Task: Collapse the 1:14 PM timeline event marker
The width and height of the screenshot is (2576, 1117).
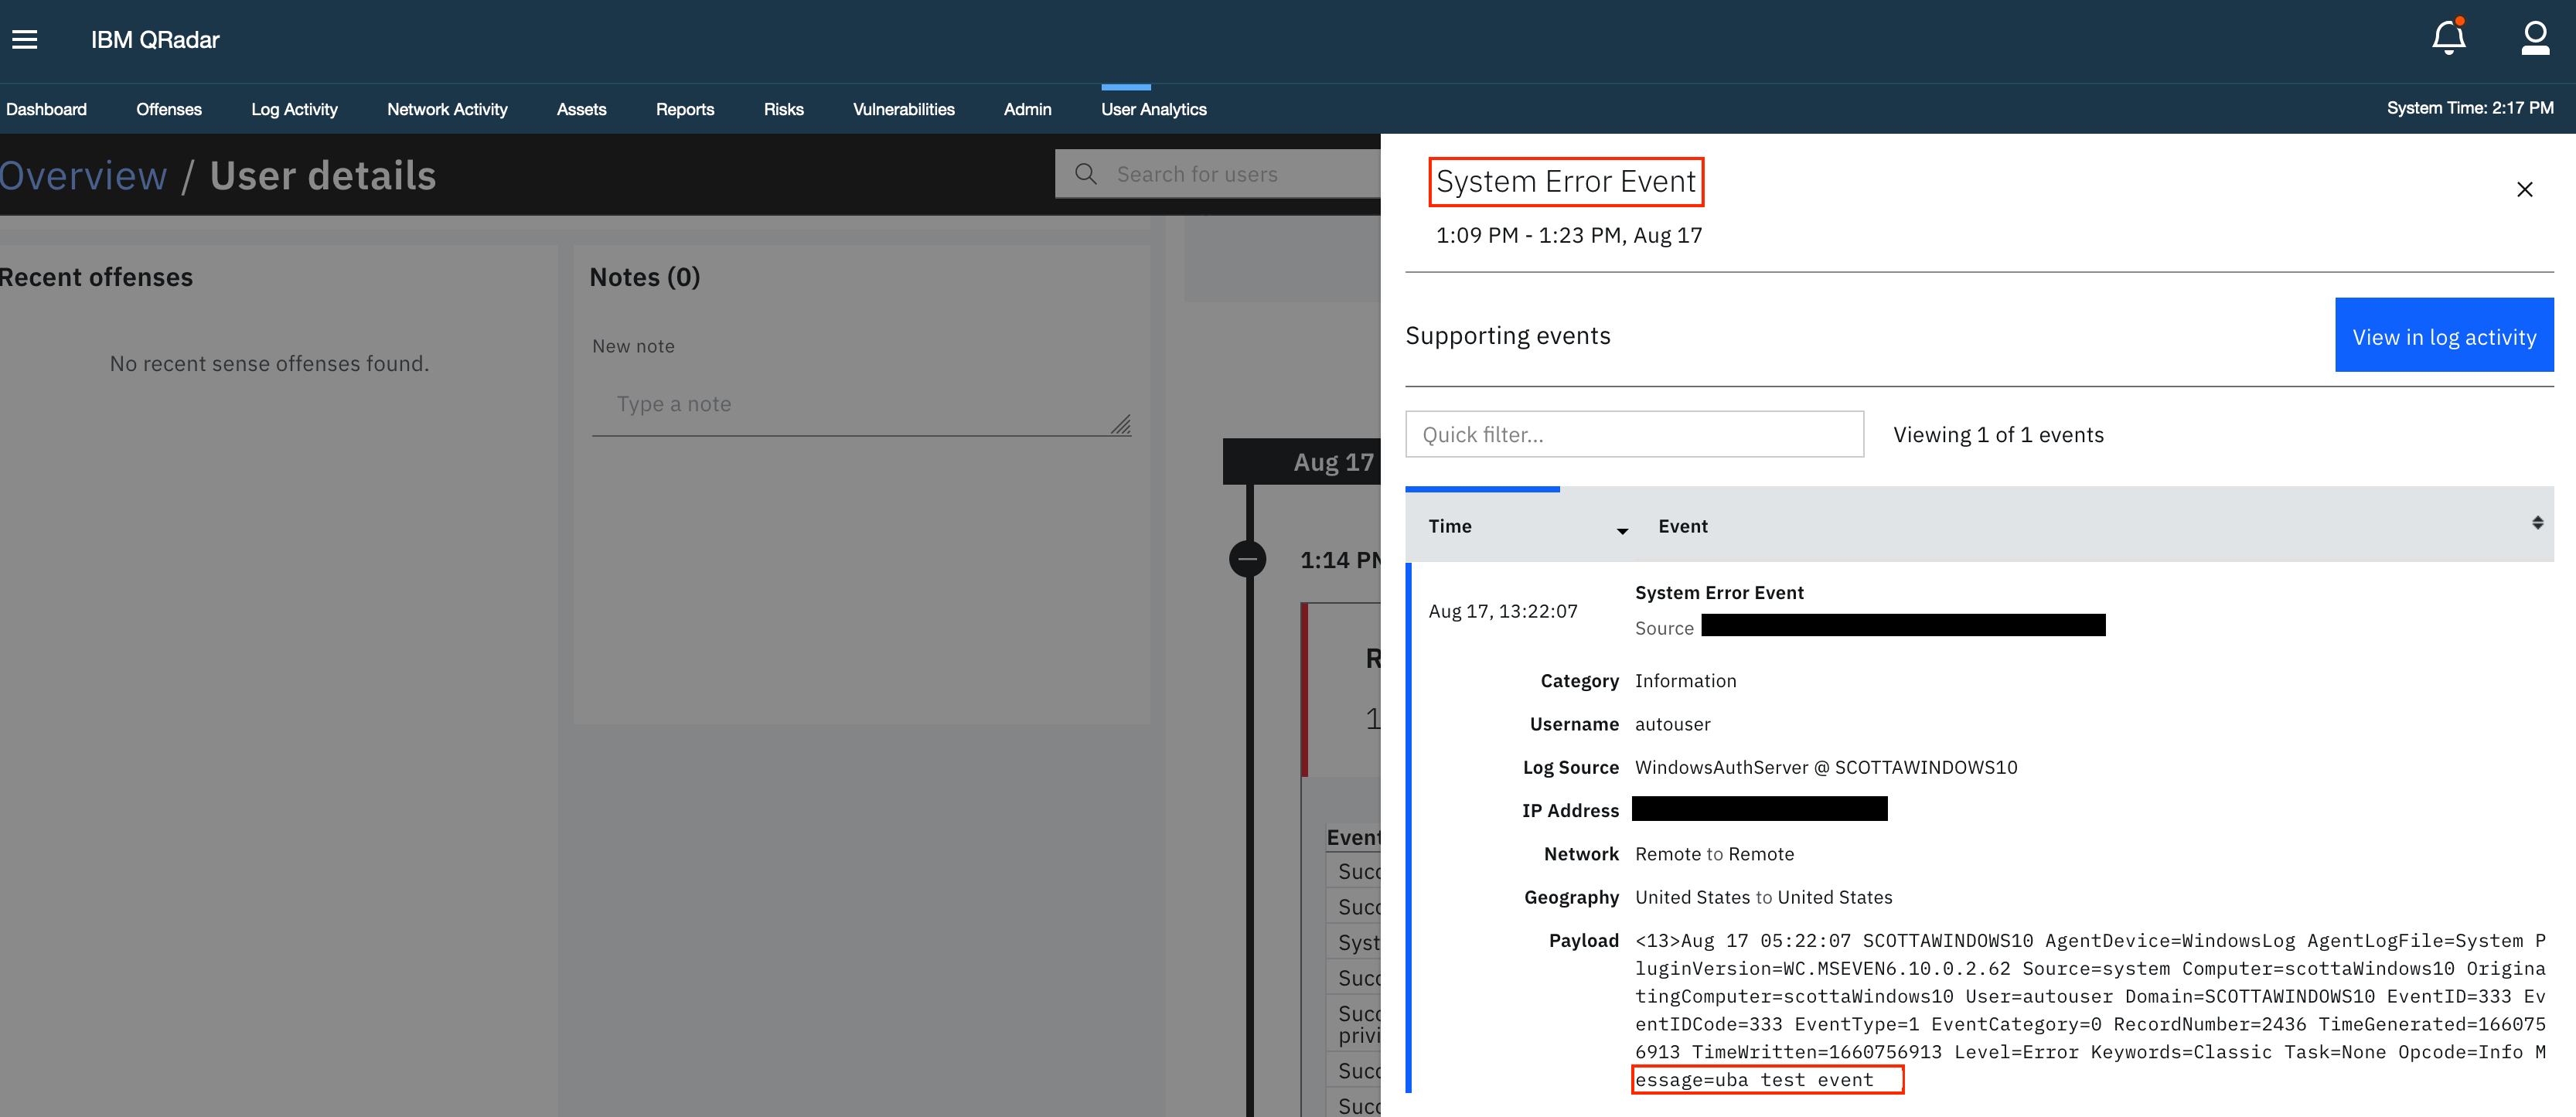Action: point(1247,558)
